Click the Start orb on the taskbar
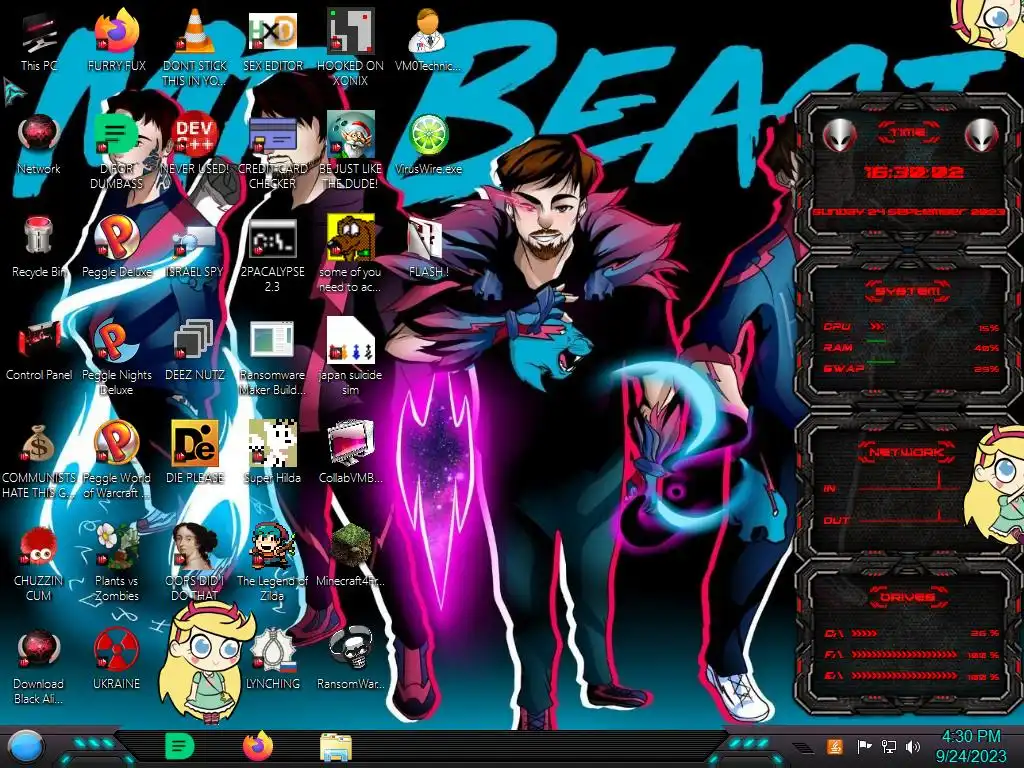The image size is (1024, 768). point(25,746)
